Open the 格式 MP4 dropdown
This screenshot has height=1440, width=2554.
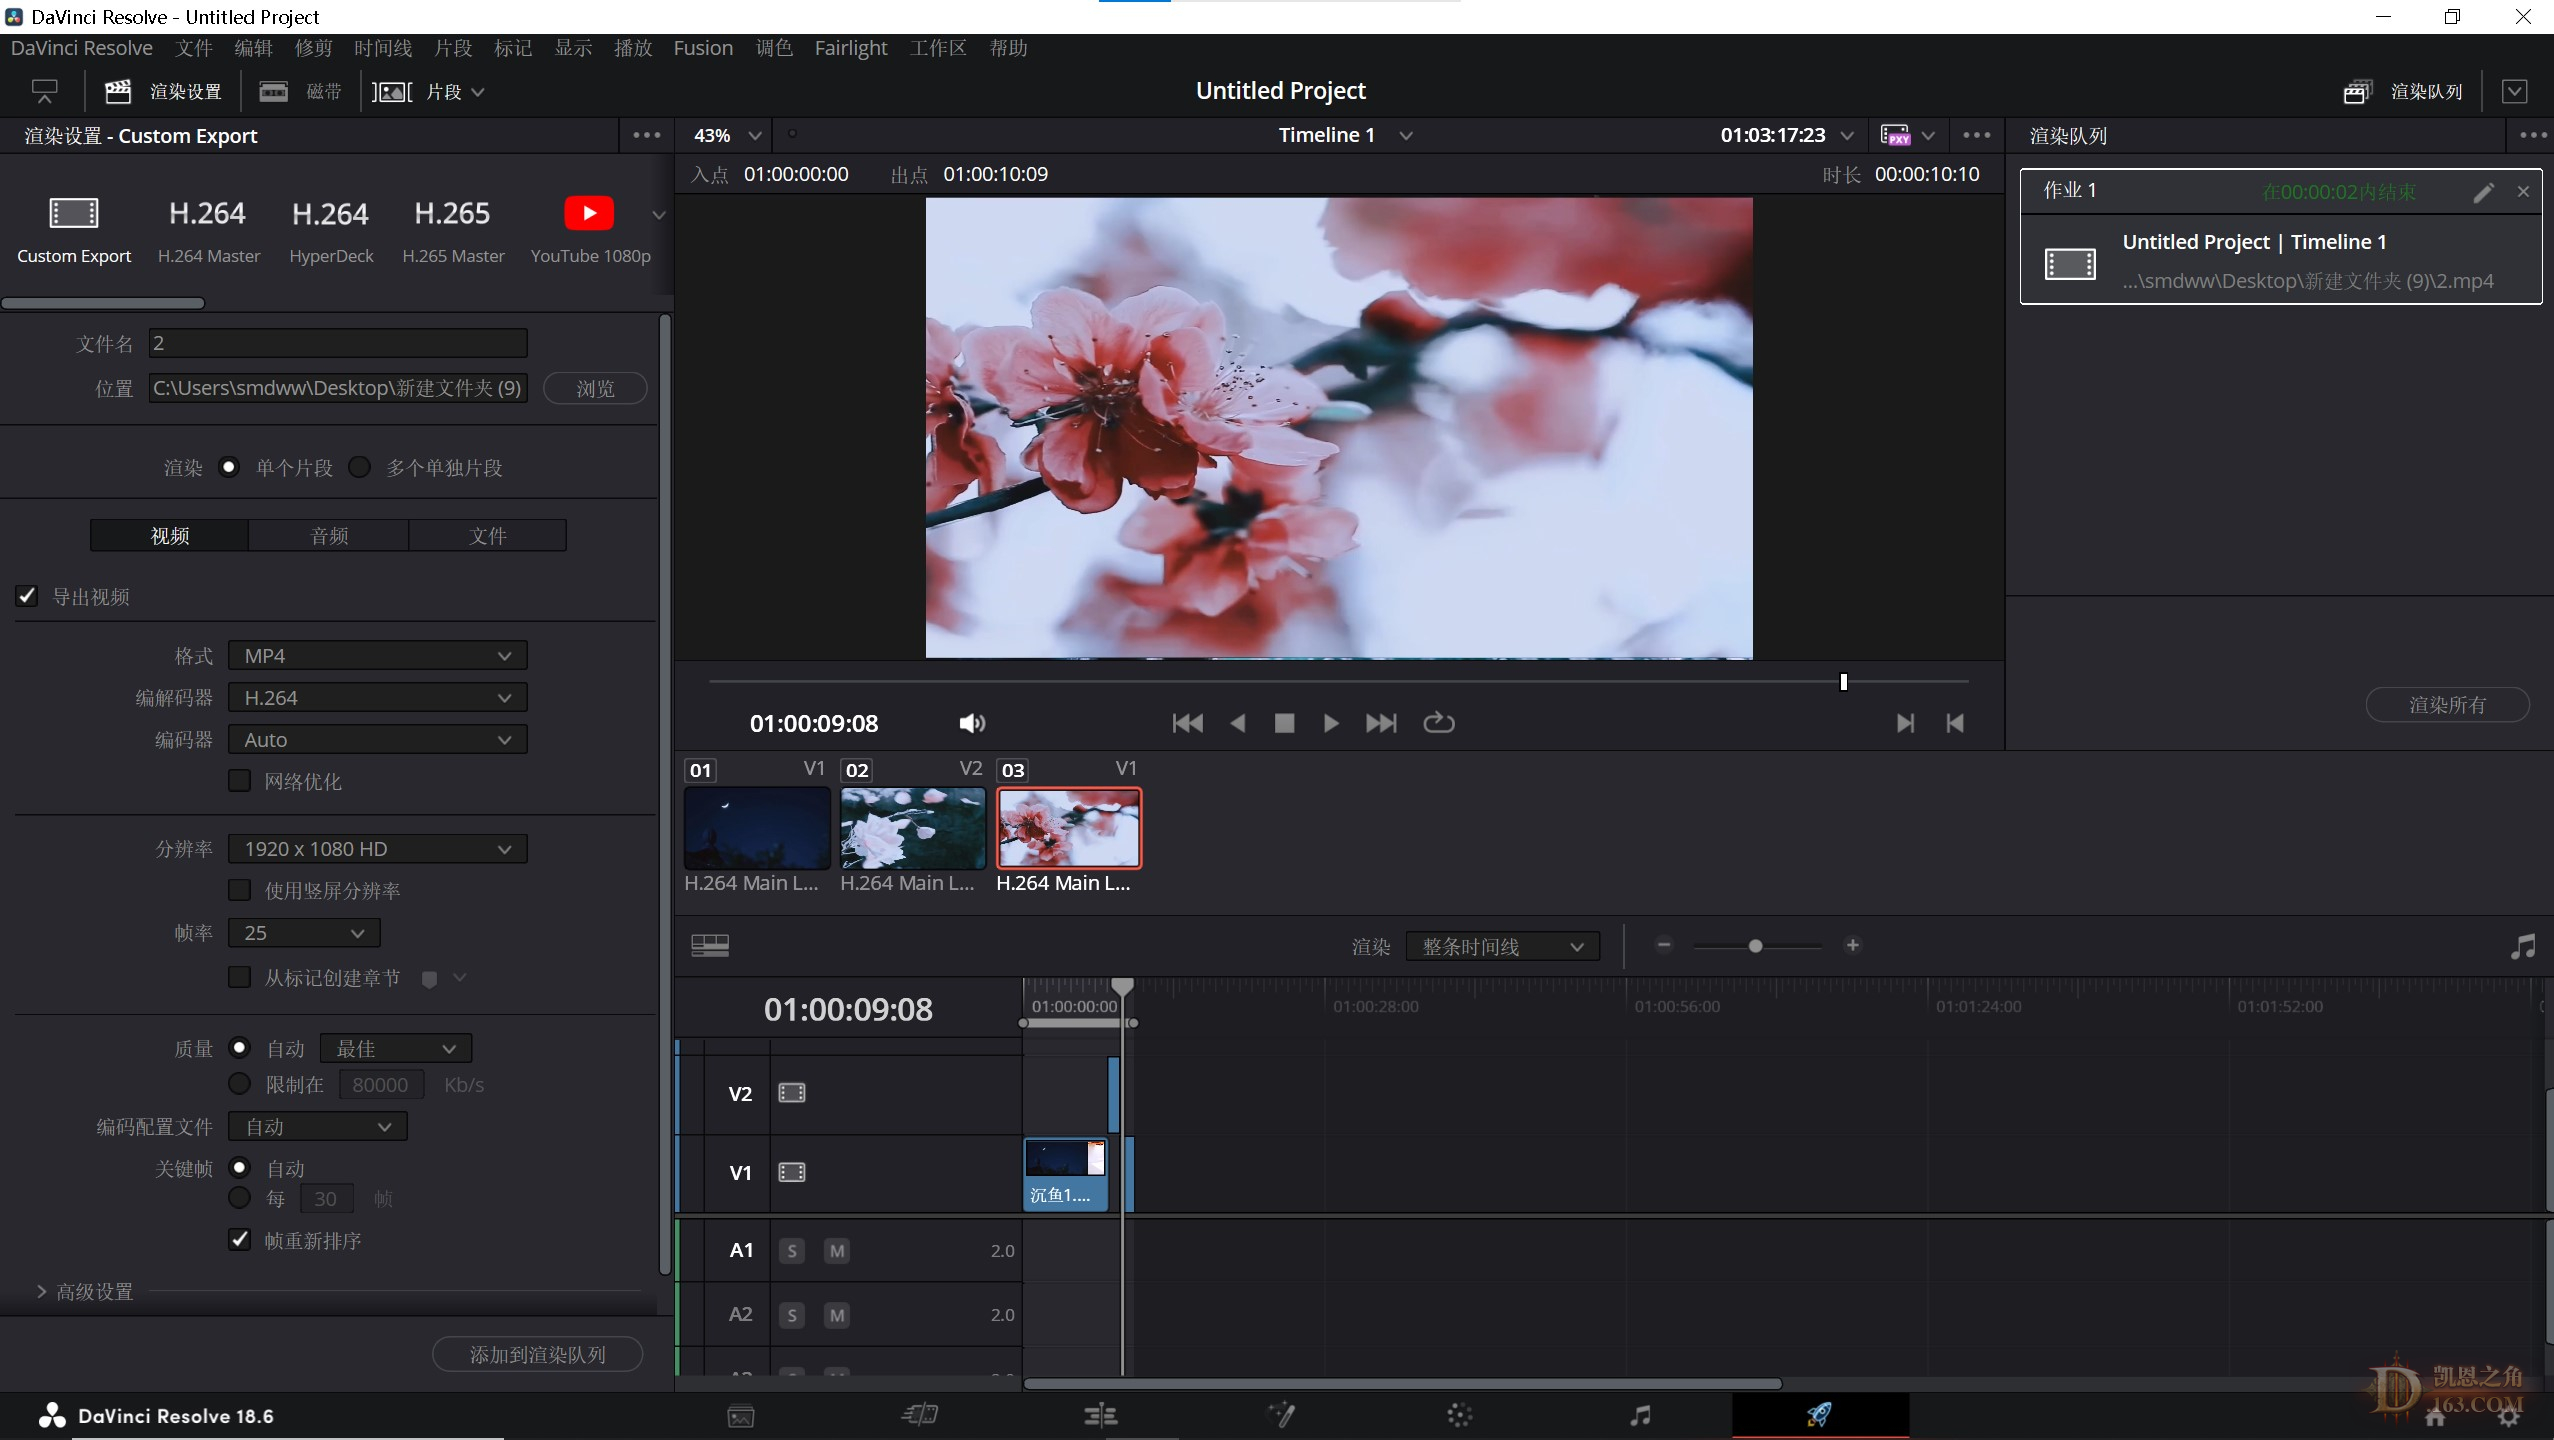(378, 656)
